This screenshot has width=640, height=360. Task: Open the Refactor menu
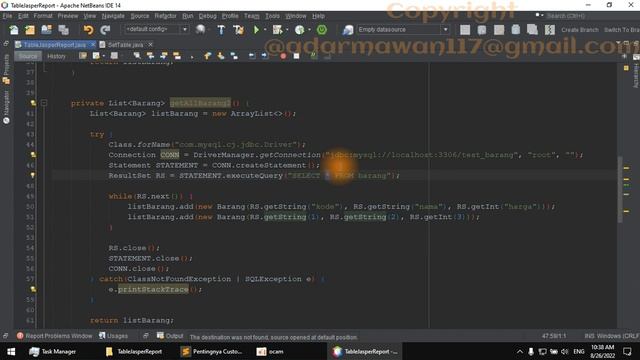[165, 16]
